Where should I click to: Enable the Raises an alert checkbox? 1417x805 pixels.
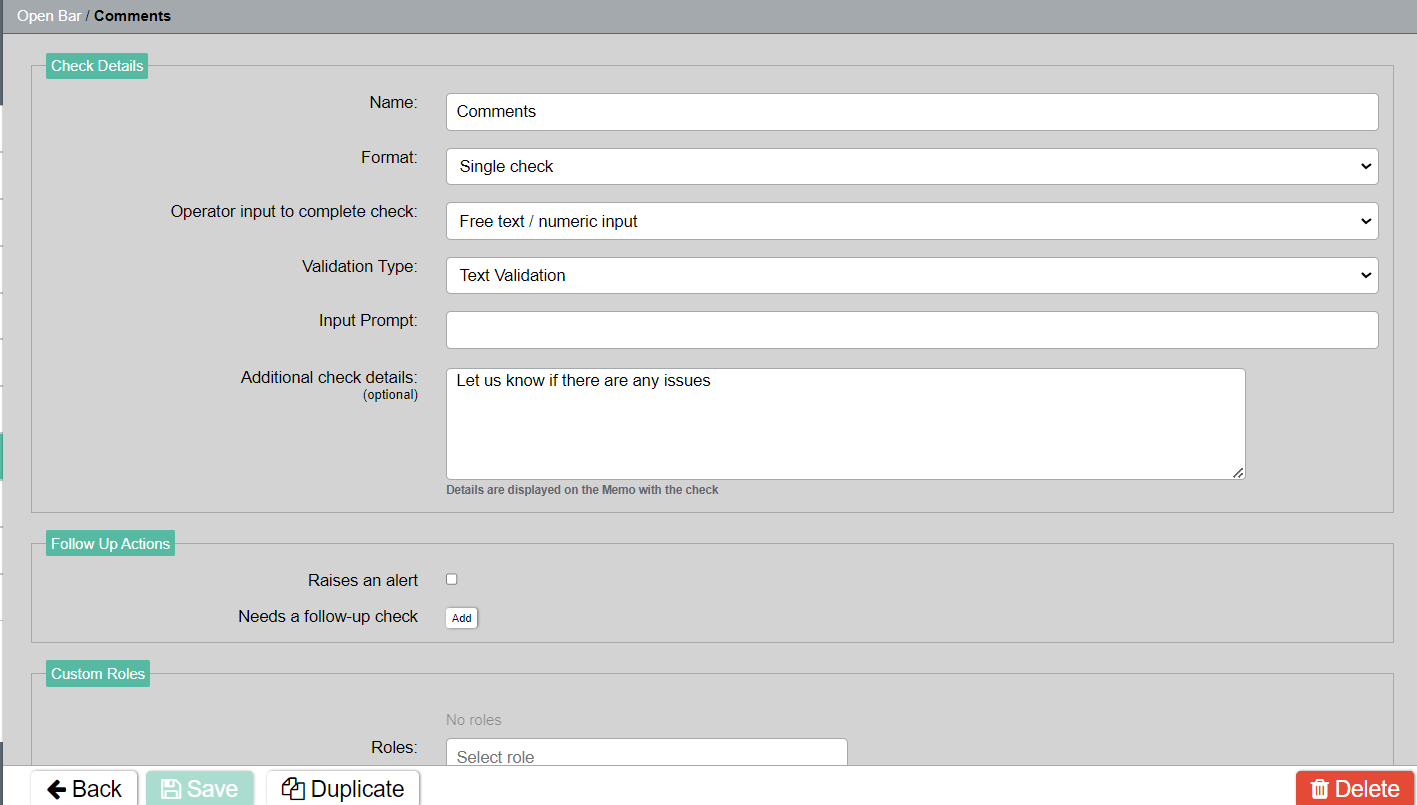pyautogui.click(x=452, y=579)
